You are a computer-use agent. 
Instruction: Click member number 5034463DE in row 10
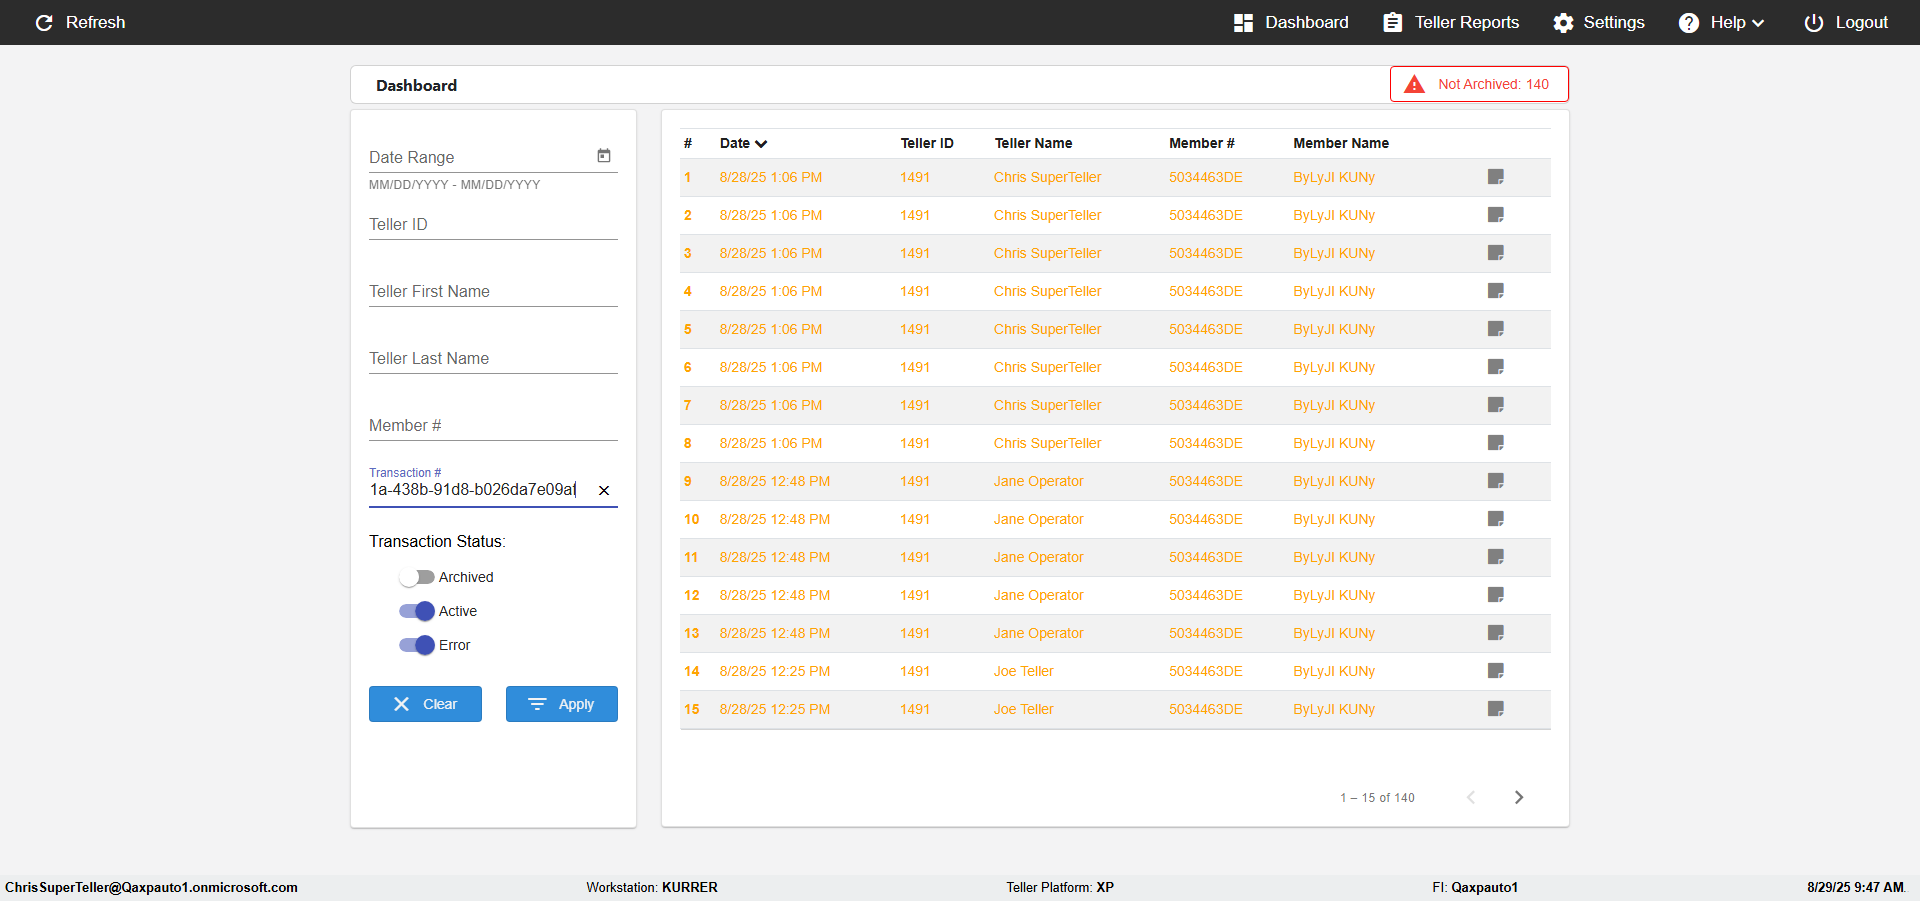(1206, 519)
